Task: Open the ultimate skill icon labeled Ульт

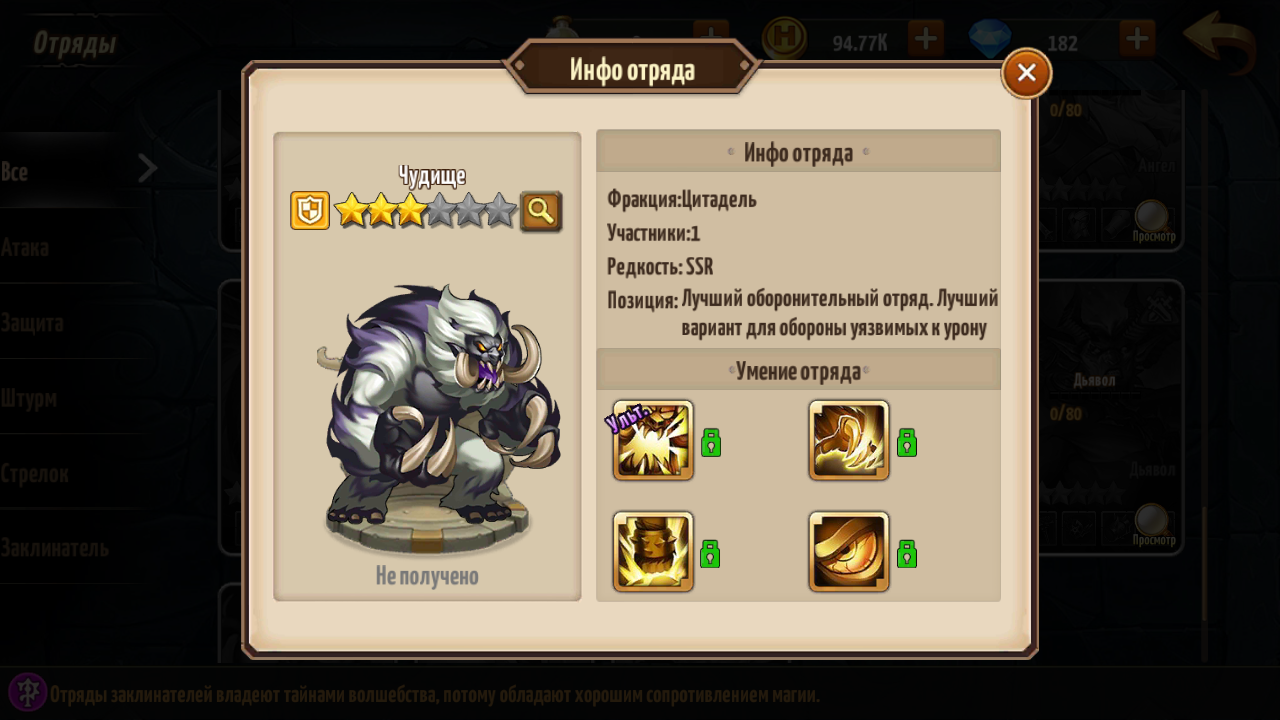Action: pyautogui.click(x=653, y=441)
